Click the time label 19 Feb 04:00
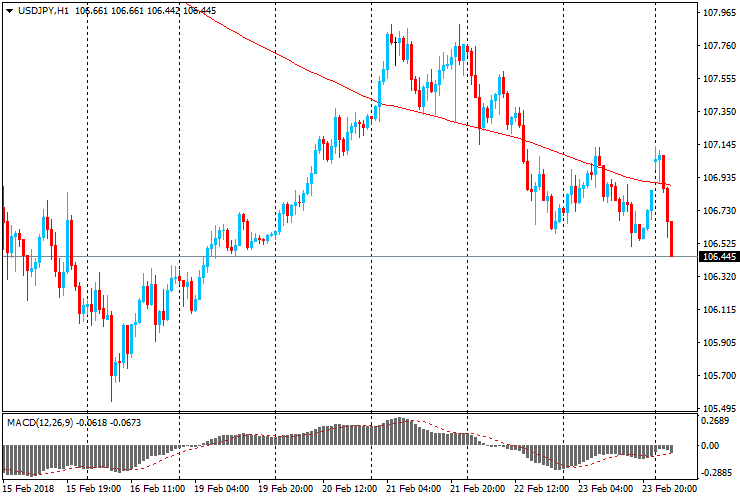Image resolution: width=740 pixels, height=500 pixels. tap(221, 489)
